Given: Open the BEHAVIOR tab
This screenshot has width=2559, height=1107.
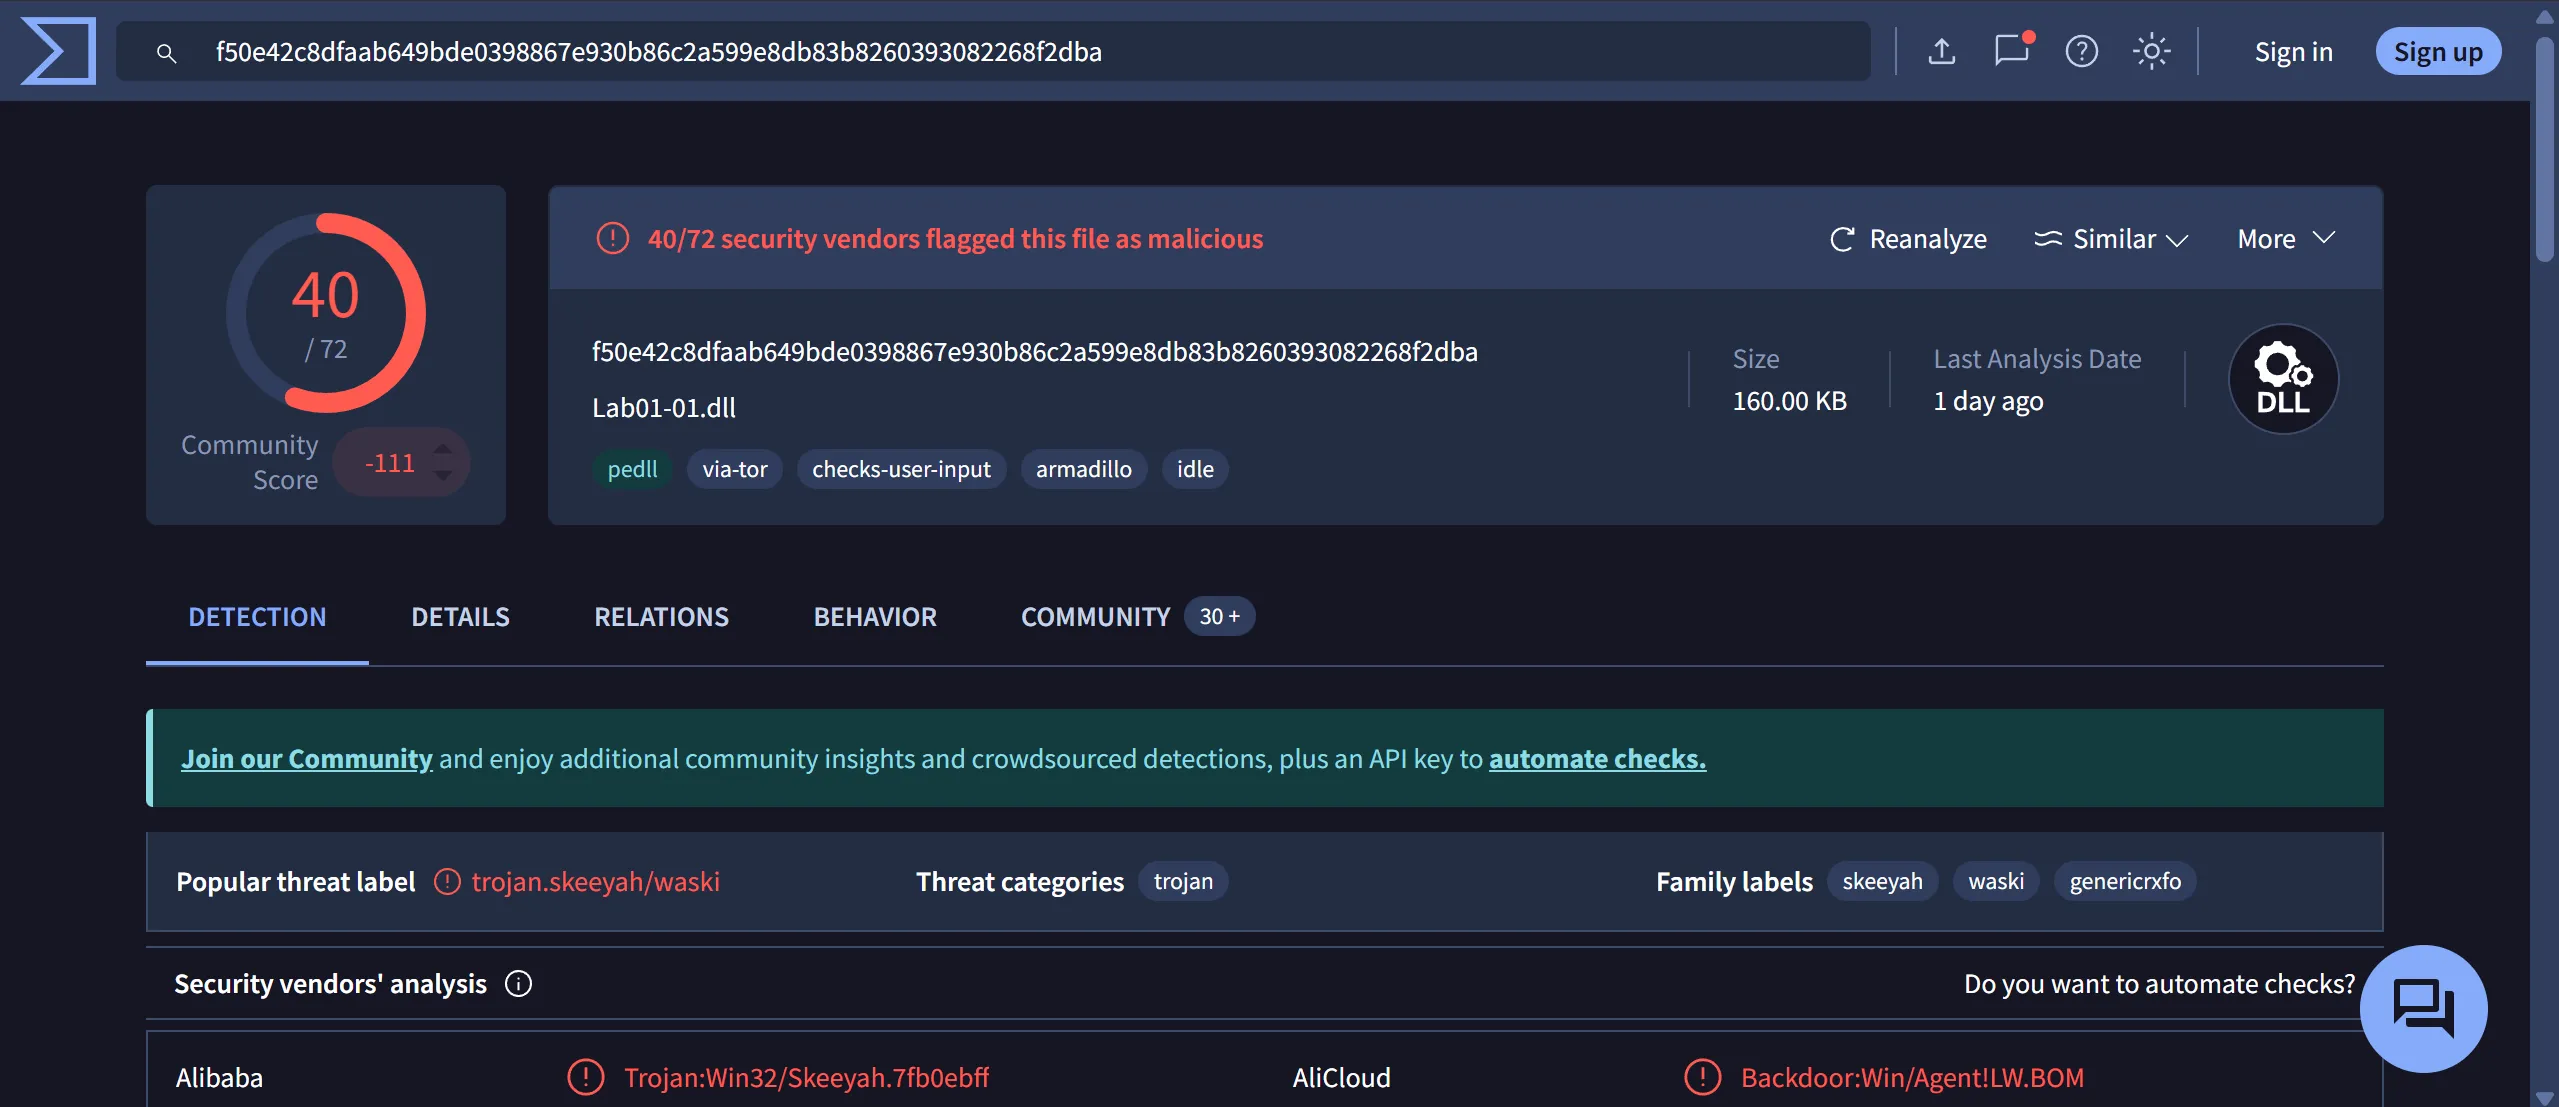Looking at the screenshot, I should [x=875, y=617].
